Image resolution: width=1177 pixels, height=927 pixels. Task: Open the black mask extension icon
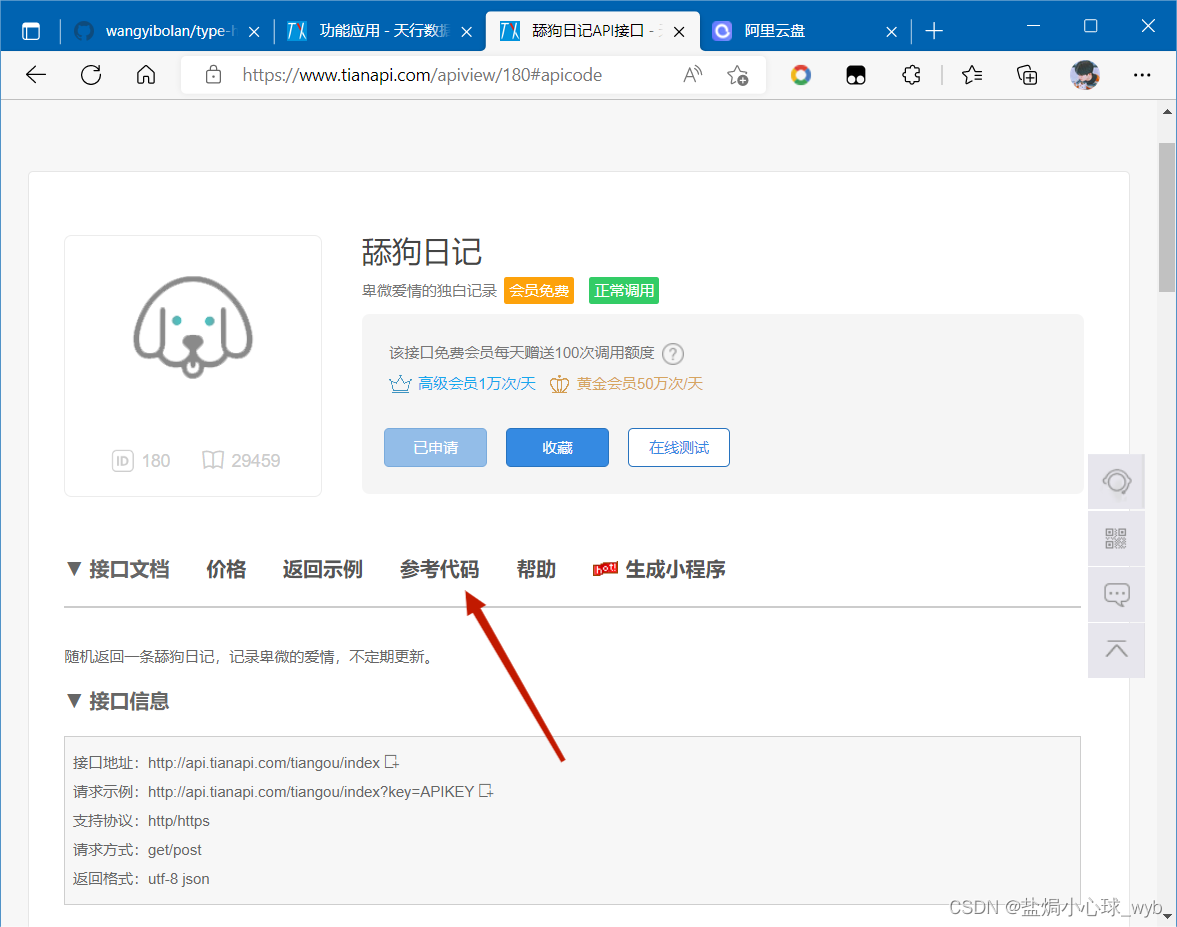pos(856,75)
